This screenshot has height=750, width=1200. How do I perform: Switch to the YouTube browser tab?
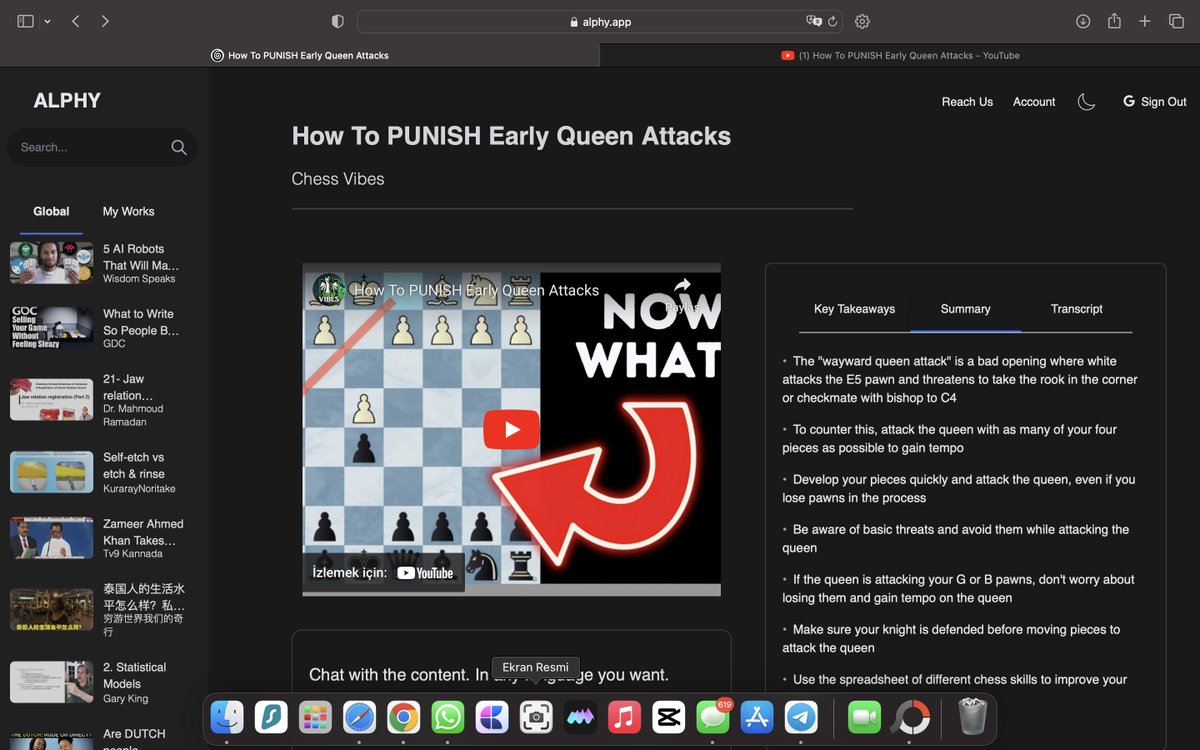click(900, 55)
